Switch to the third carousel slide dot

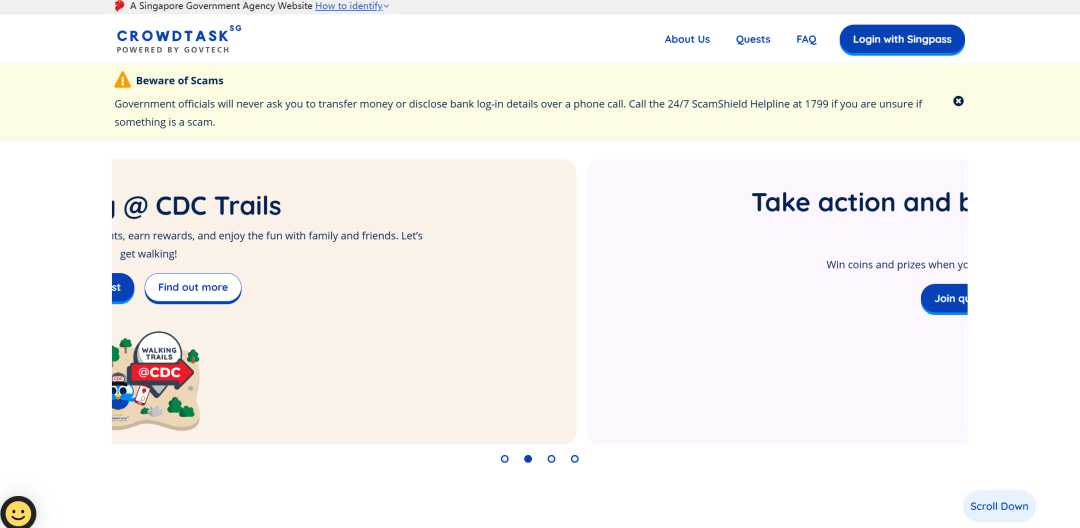coord(551,459)
